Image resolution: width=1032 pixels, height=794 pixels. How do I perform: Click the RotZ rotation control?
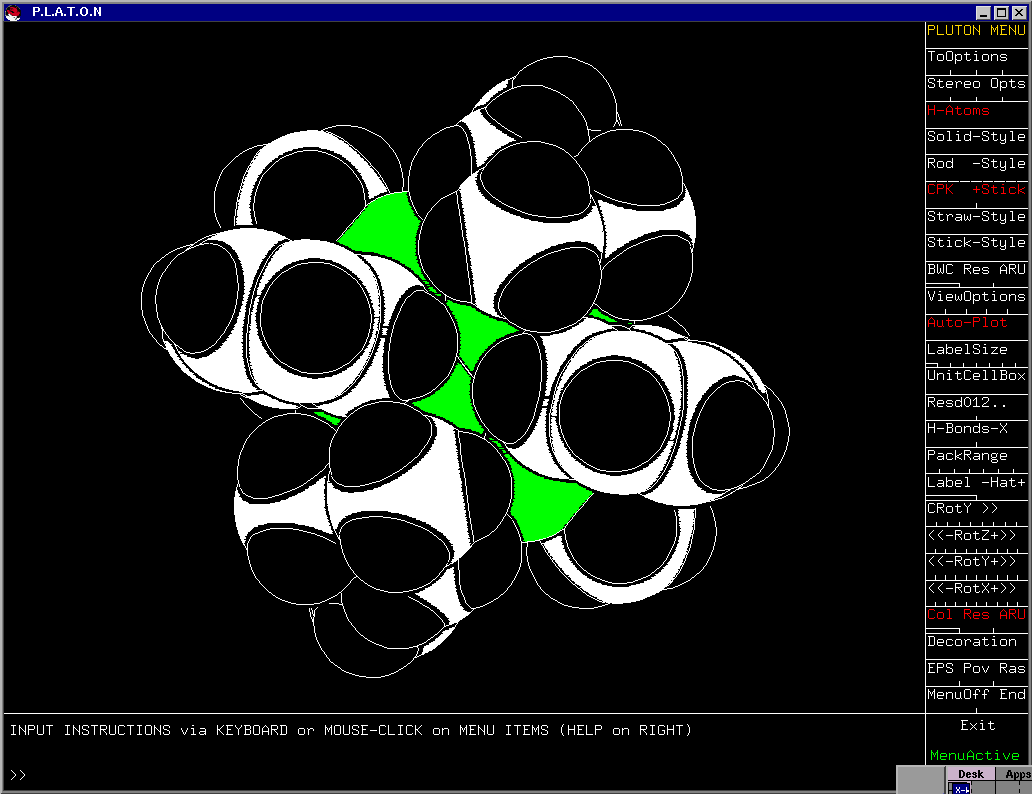coord(976,535)
